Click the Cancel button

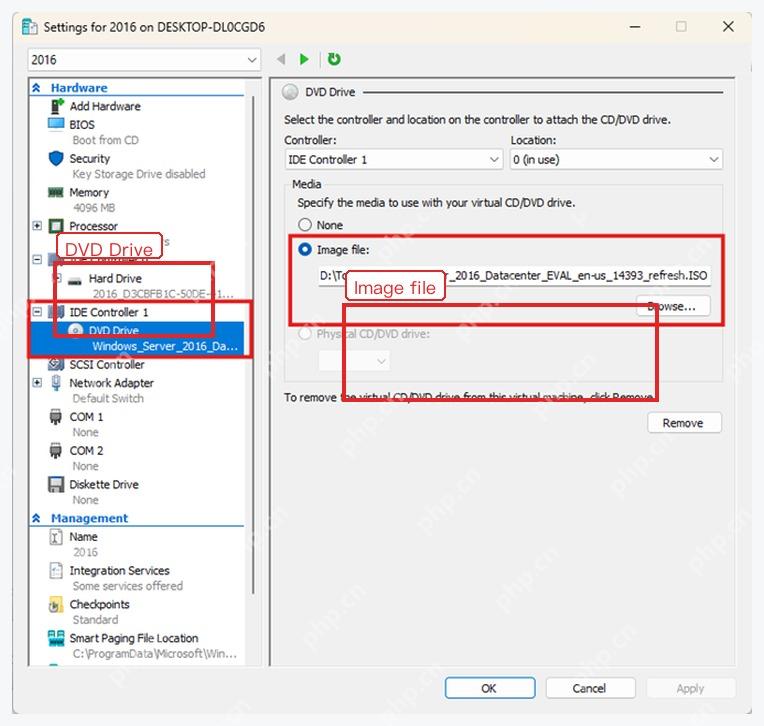click(x=590, y=688)
